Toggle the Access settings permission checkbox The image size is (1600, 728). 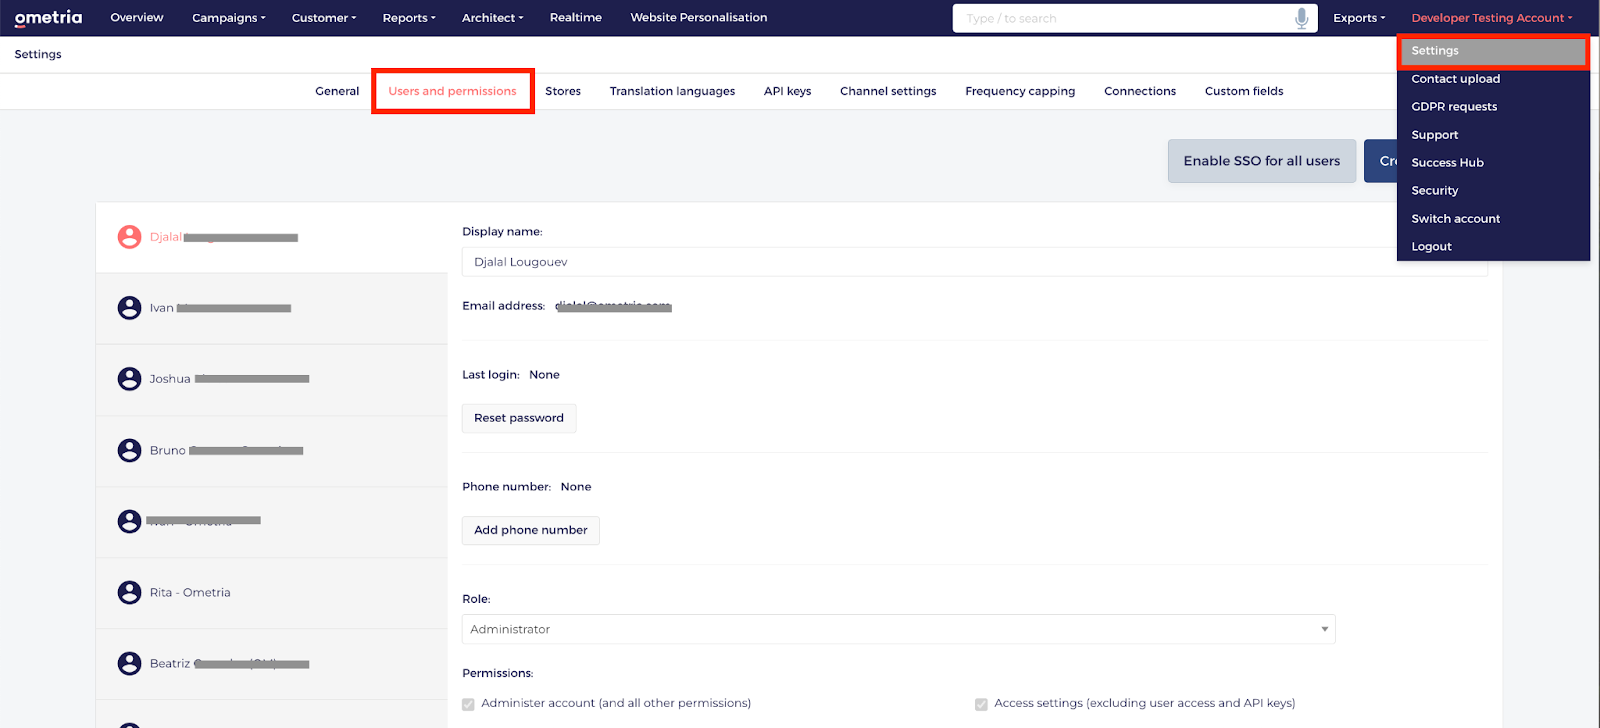[x=981, y=704]
